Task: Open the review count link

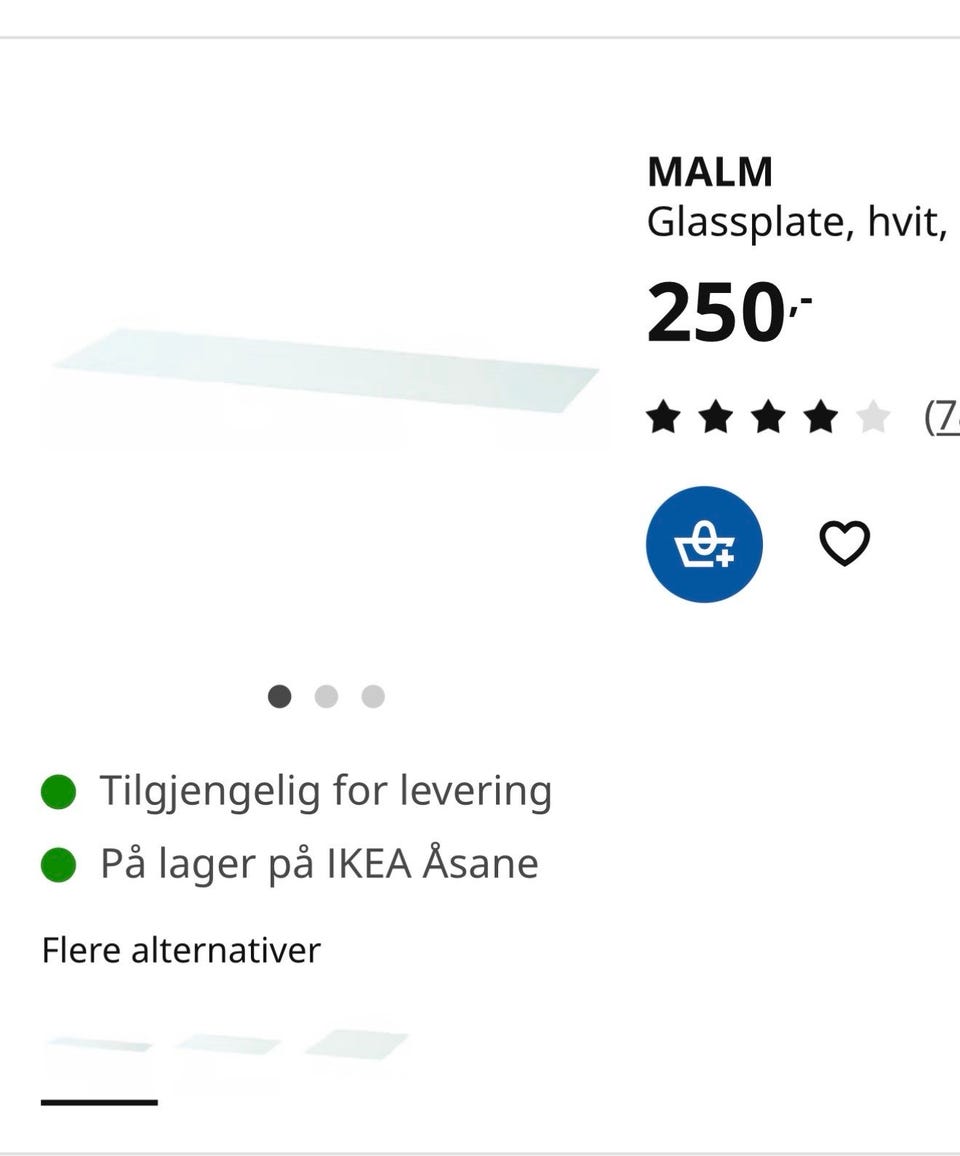Action: 945,417
